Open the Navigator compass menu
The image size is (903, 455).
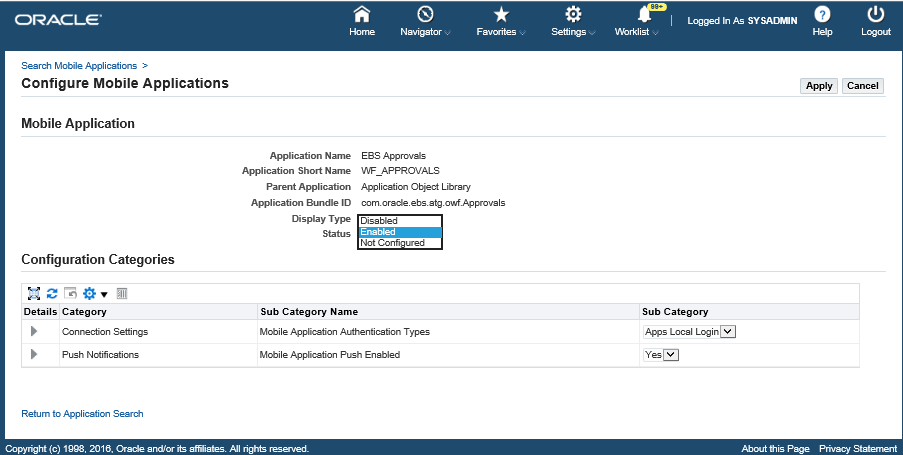425,14
